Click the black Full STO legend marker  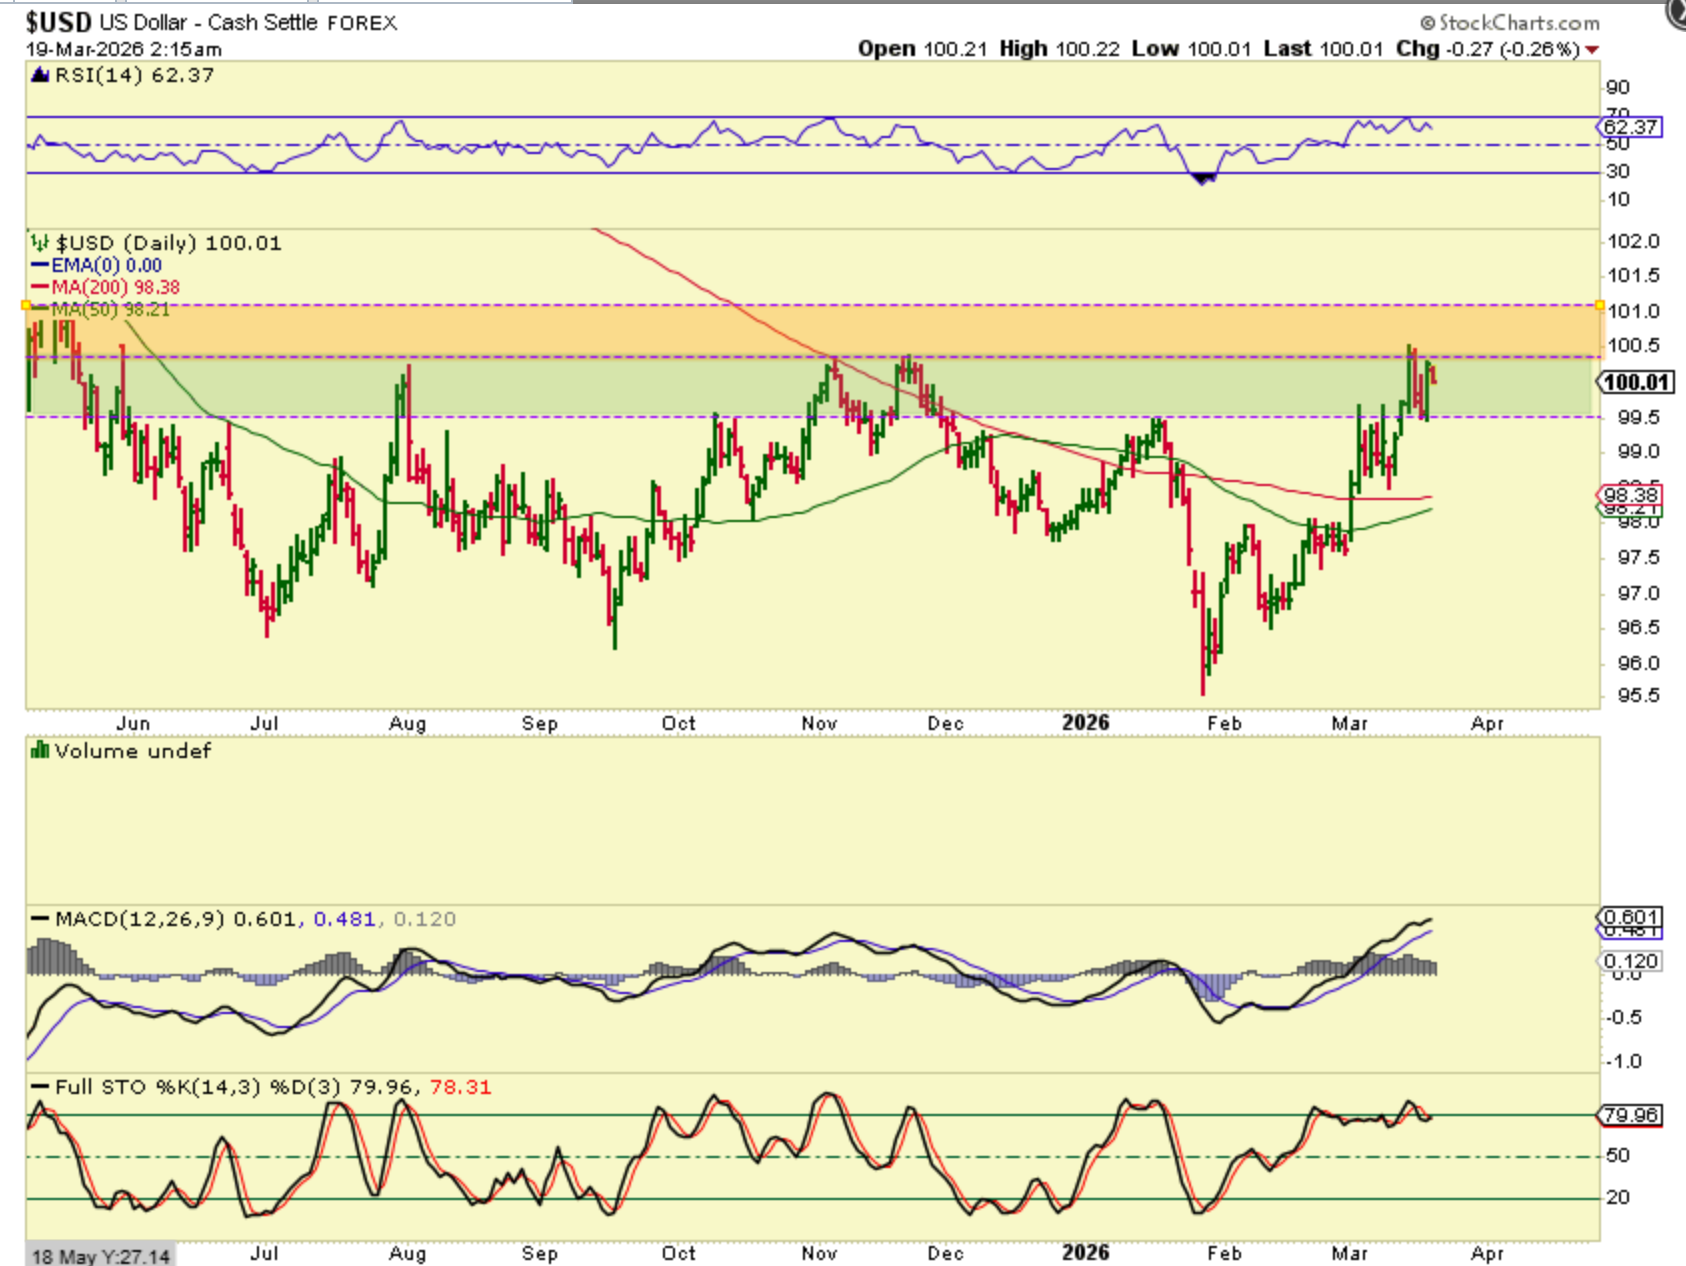[x=40, y=1087]
